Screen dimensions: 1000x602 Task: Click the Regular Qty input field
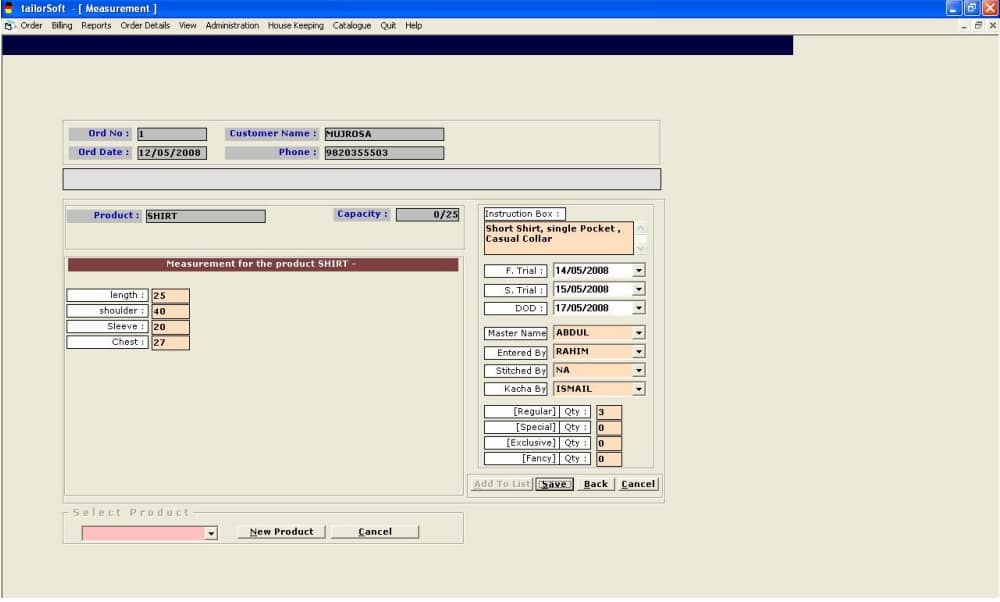pyautogui.click(x=609, y=412)
